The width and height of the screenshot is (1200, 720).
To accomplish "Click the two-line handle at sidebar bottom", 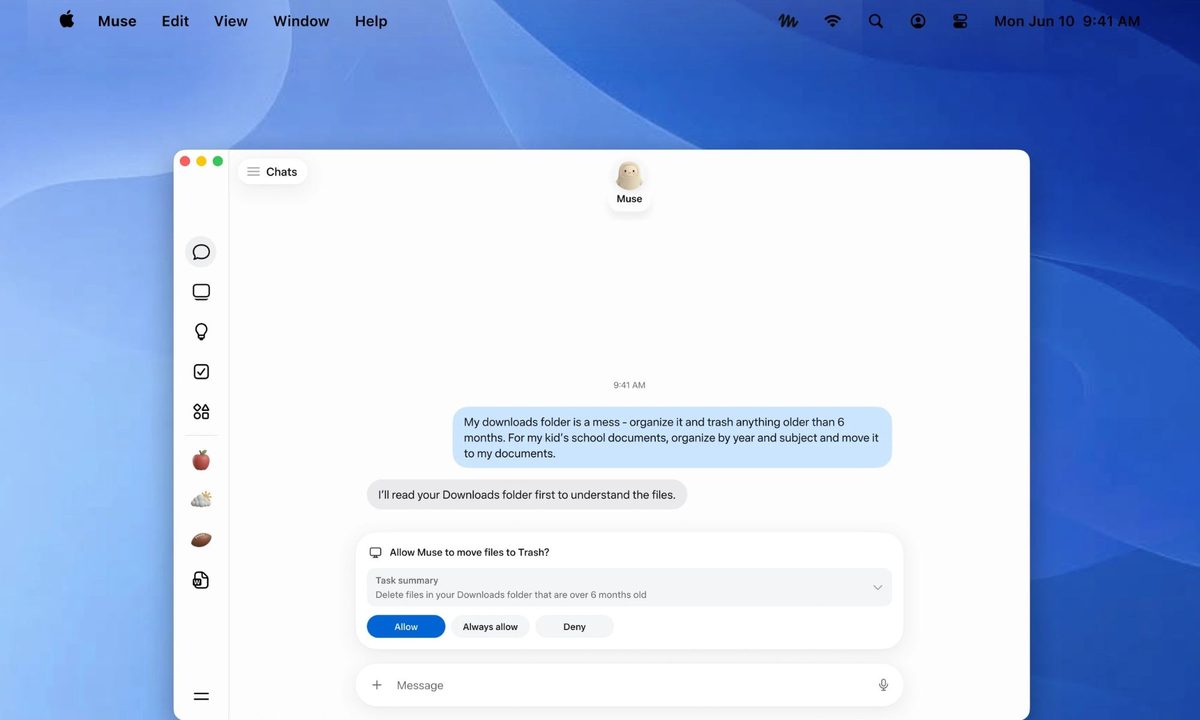I will 201,697.
